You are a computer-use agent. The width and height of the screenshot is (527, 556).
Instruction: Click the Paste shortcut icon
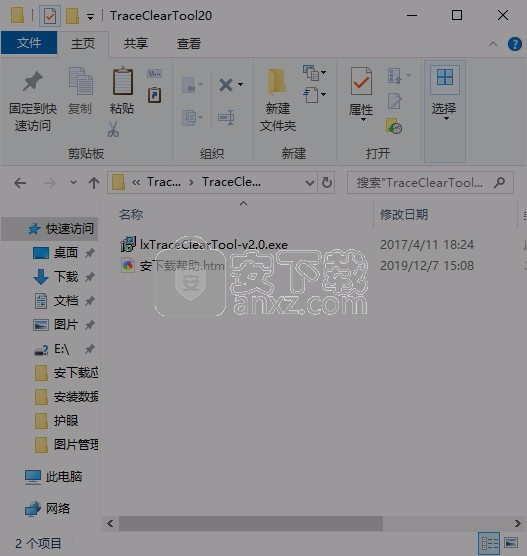[x=155, y=95]
